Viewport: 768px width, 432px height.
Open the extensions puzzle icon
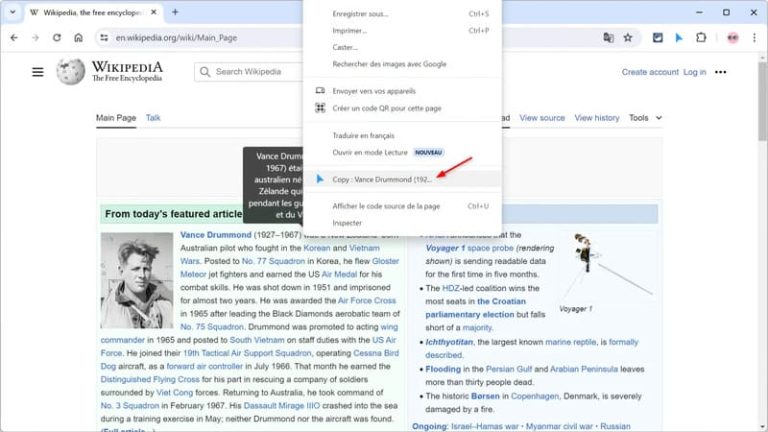pos(701,37)
